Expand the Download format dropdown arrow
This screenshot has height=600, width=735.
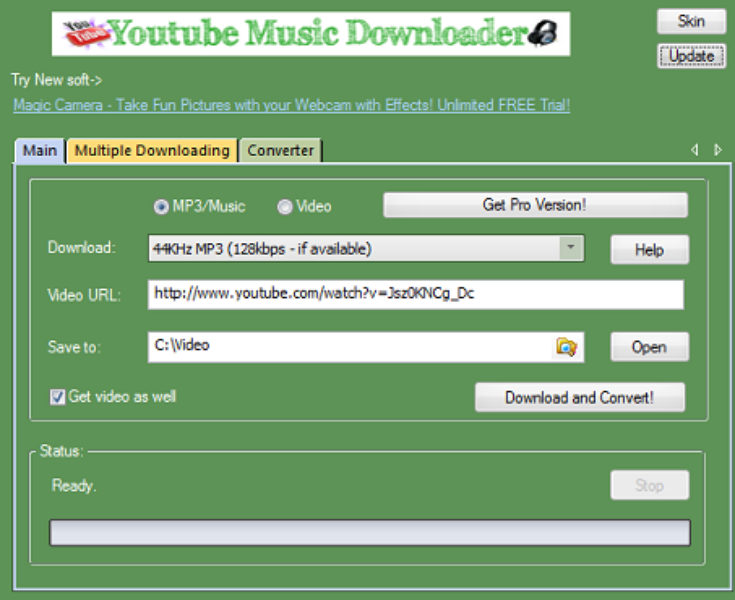click(571, 248)
